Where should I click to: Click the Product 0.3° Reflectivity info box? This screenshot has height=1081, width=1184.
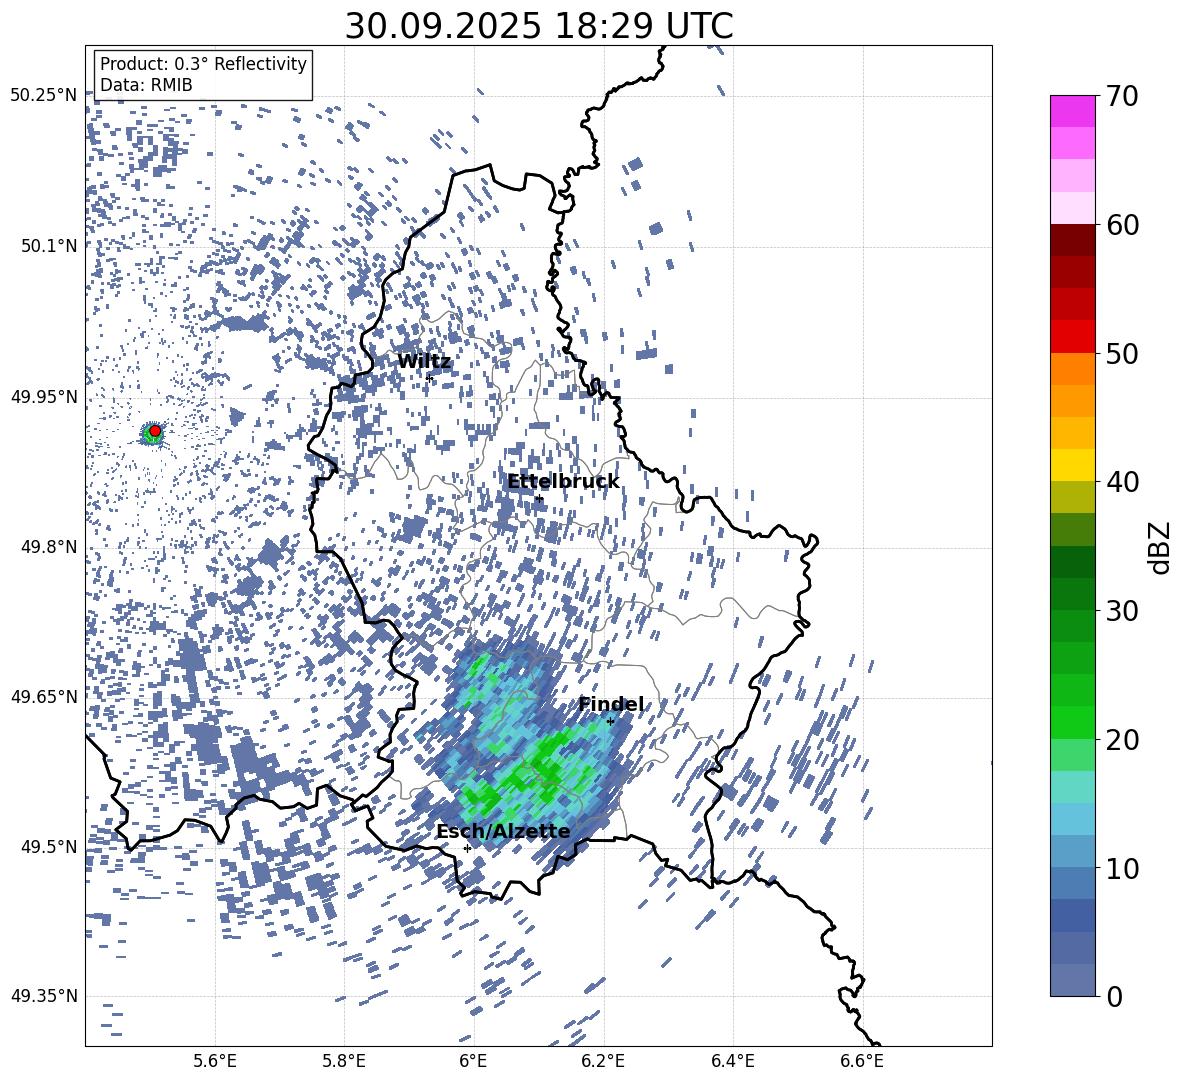tap(203, 75)
